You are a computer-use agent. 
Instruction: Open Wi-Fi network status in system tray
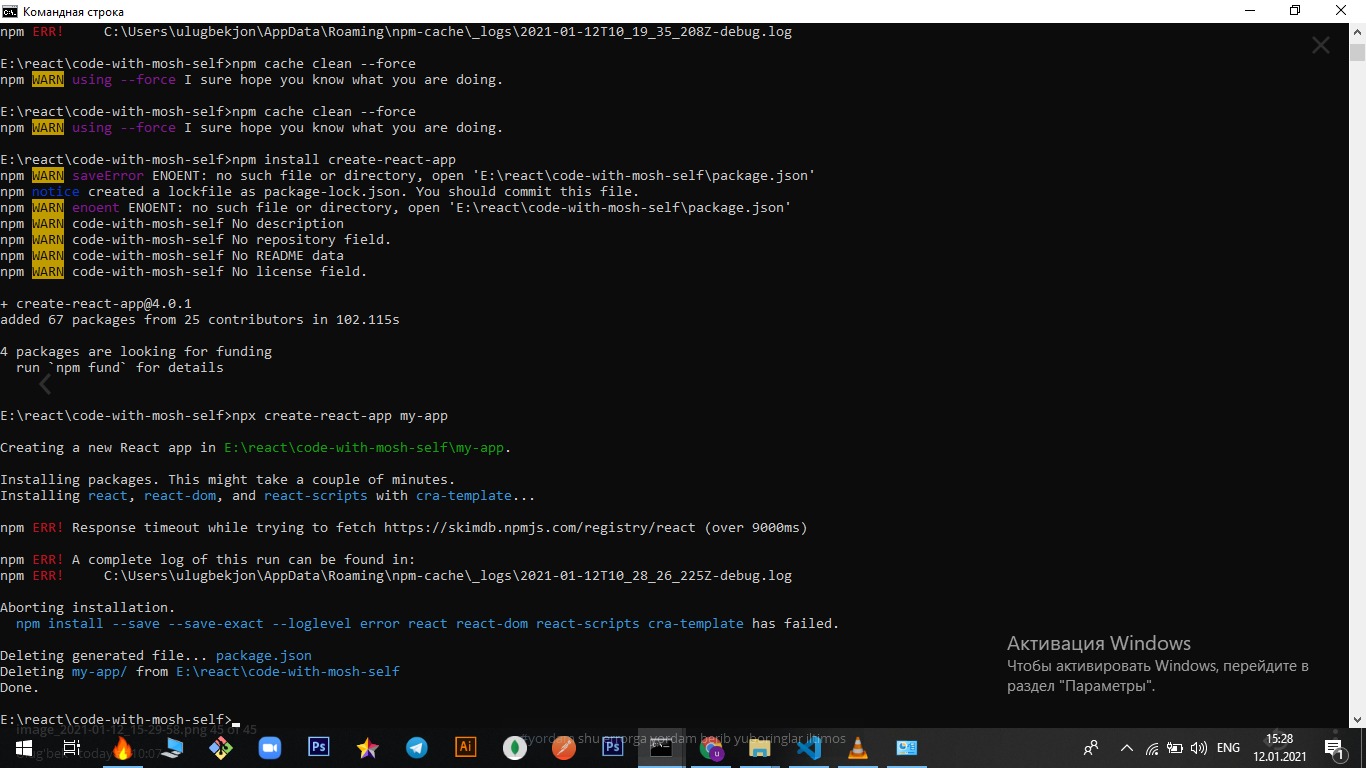tap(1152, 748)
